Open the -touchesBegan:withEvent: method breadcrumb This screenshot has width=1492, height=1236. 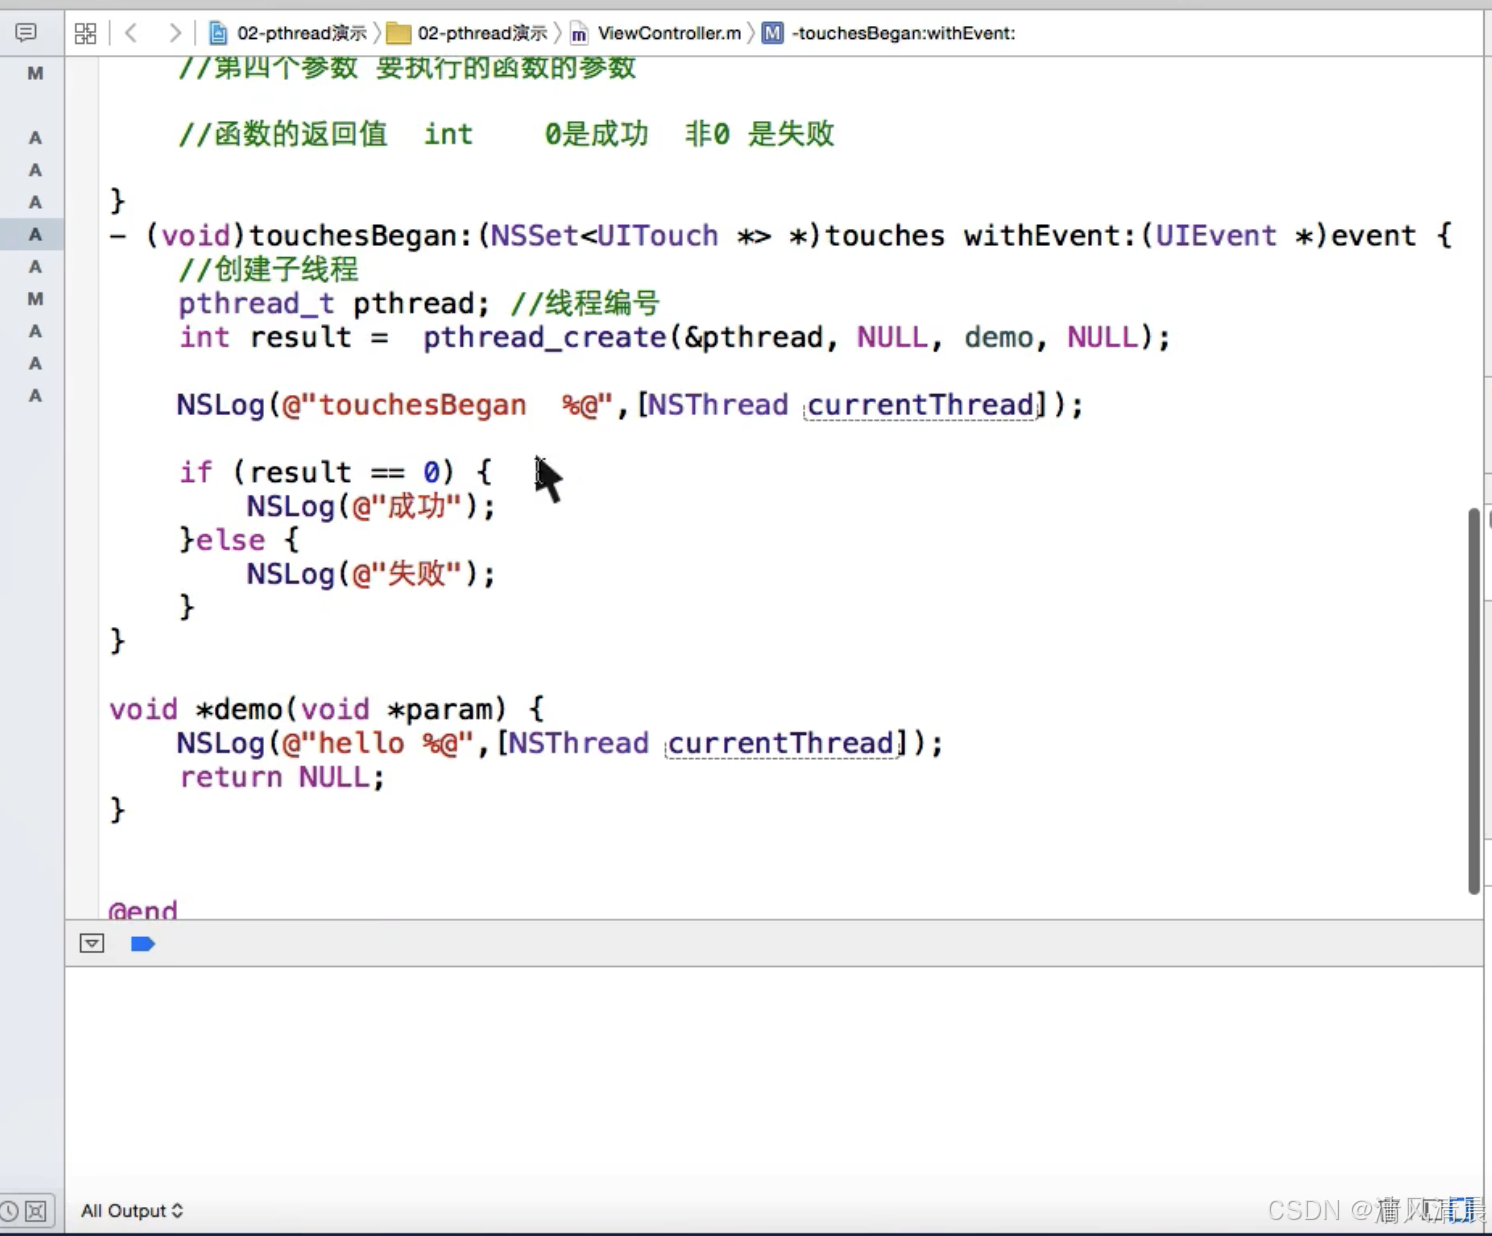[x=889, y=33]
